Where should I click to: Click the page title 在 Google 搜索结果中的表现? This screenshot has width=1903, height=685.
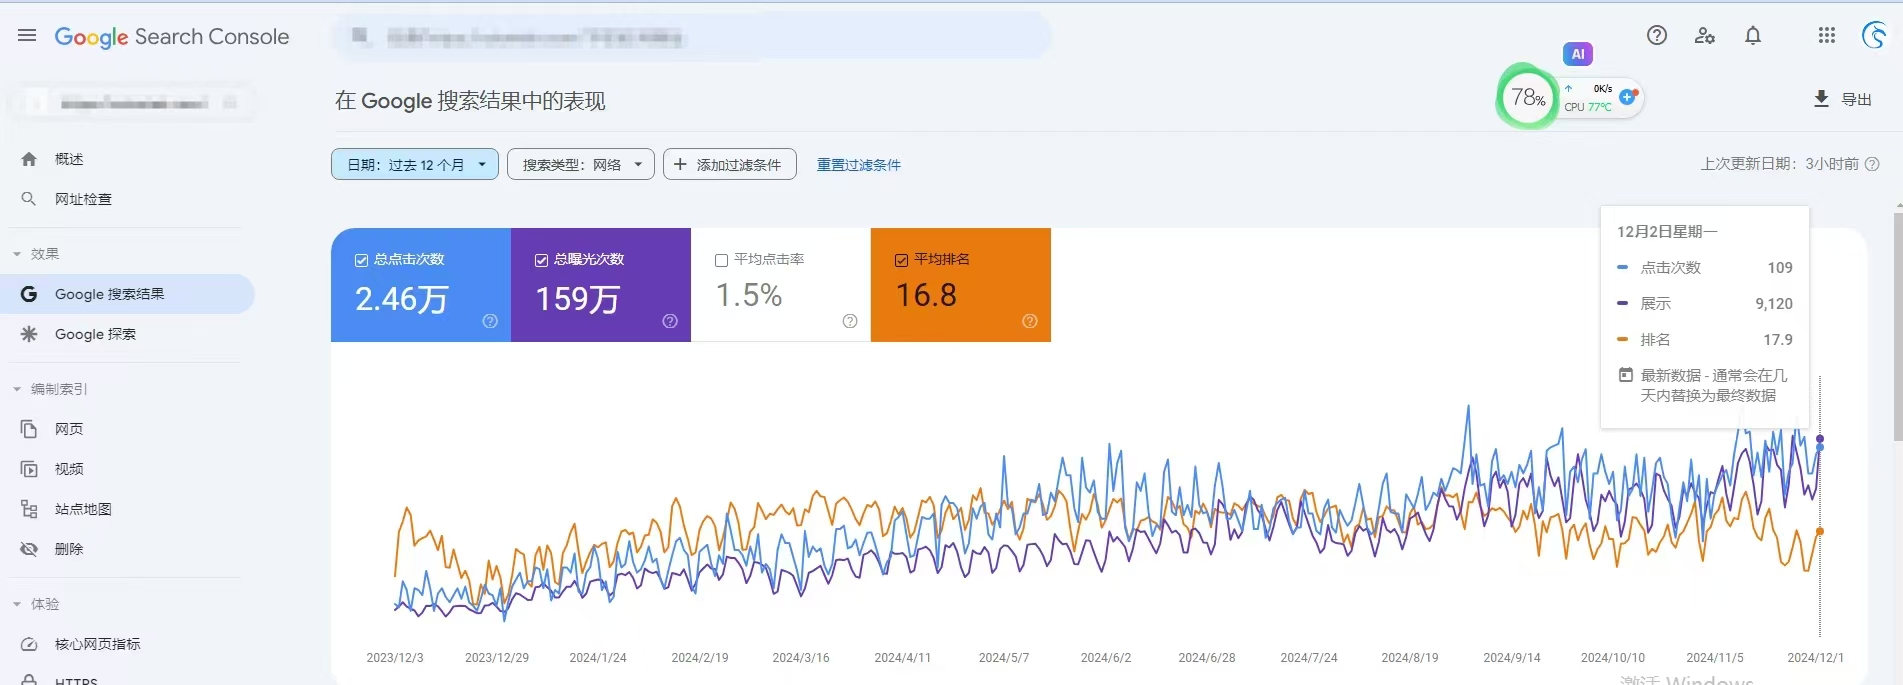coord(470,101)
